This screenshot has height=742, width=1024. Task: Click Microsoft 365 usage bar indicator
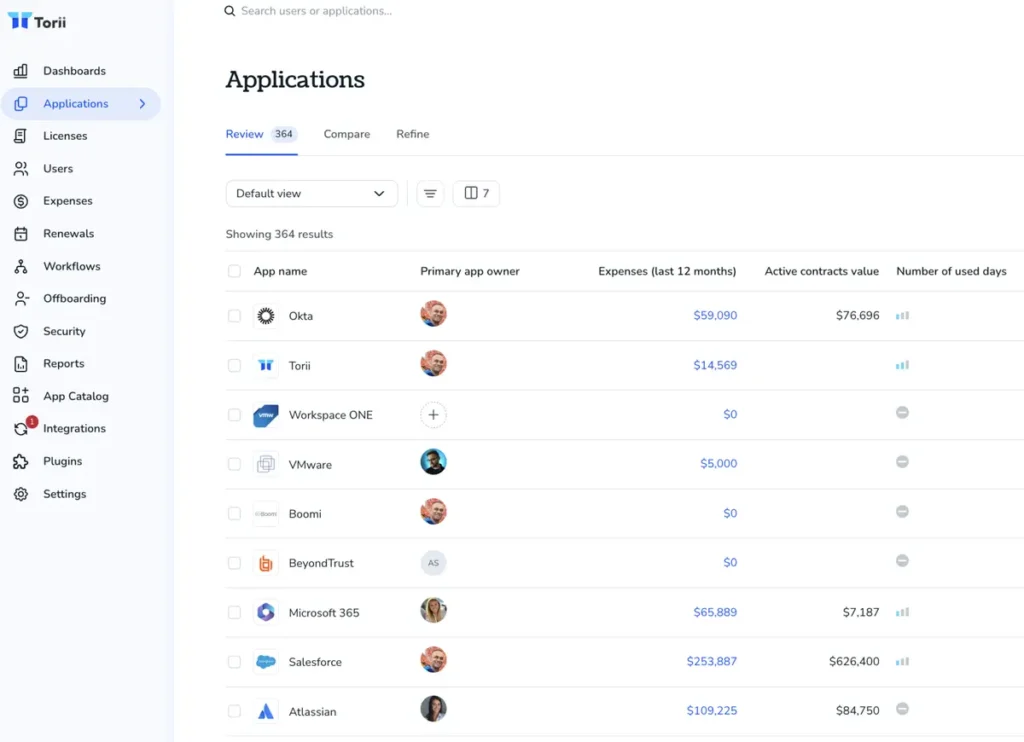(x=902, y=613)
